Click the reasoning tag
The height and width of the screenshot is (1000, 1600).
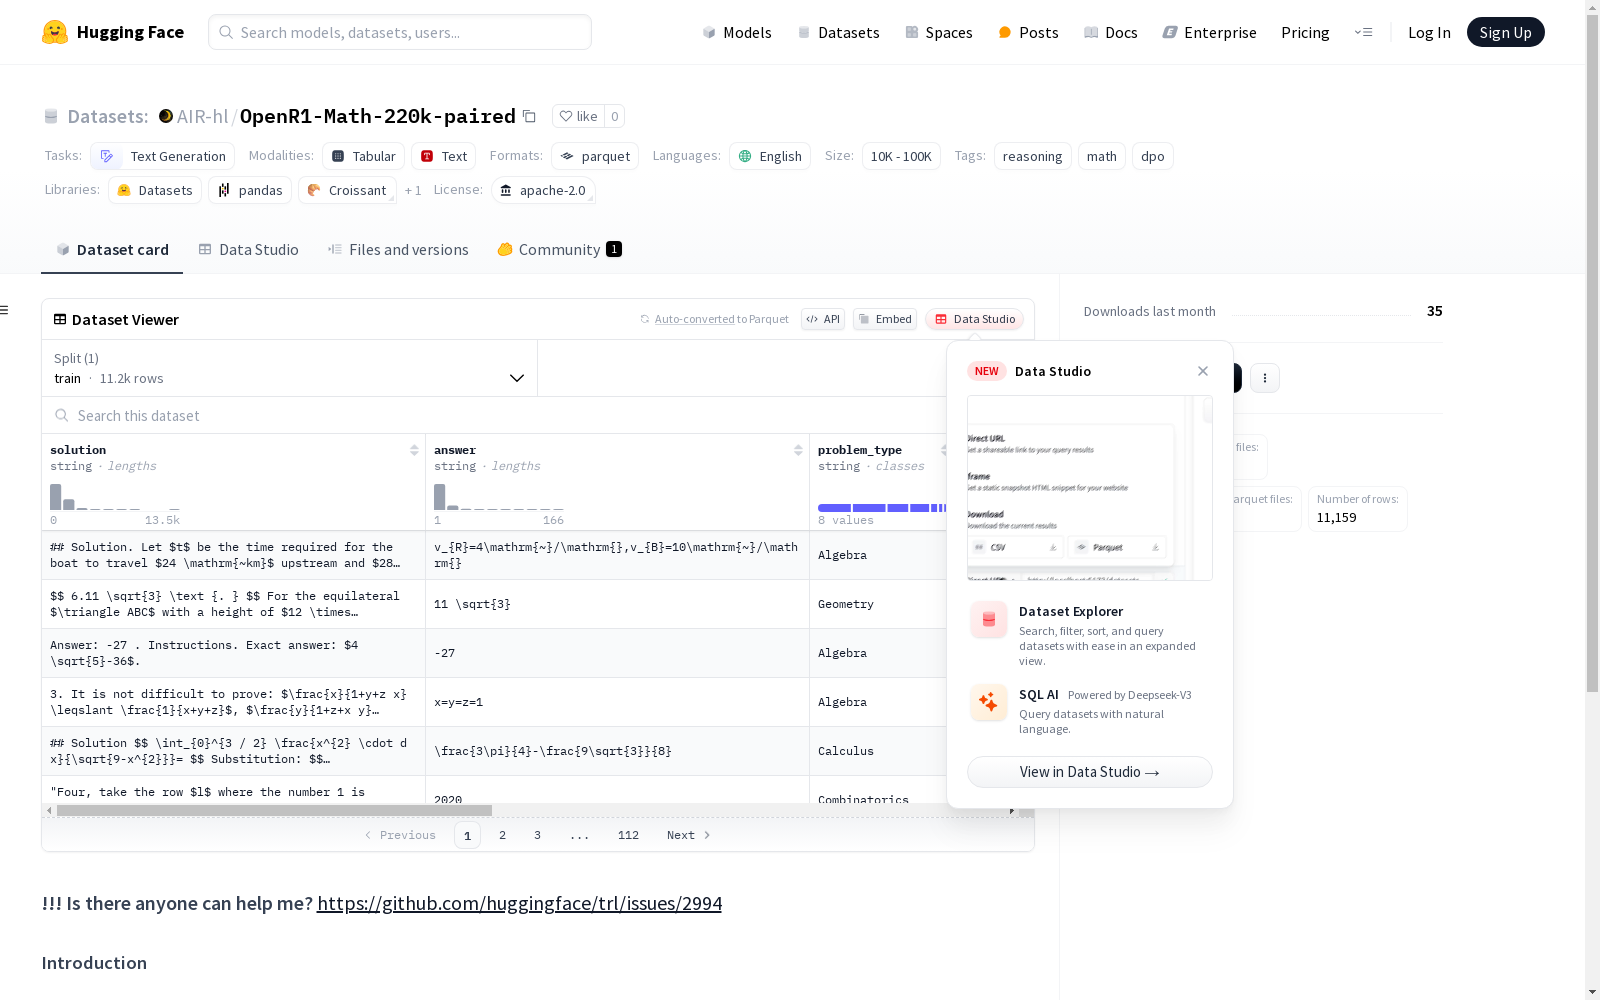pos(1032,156)
